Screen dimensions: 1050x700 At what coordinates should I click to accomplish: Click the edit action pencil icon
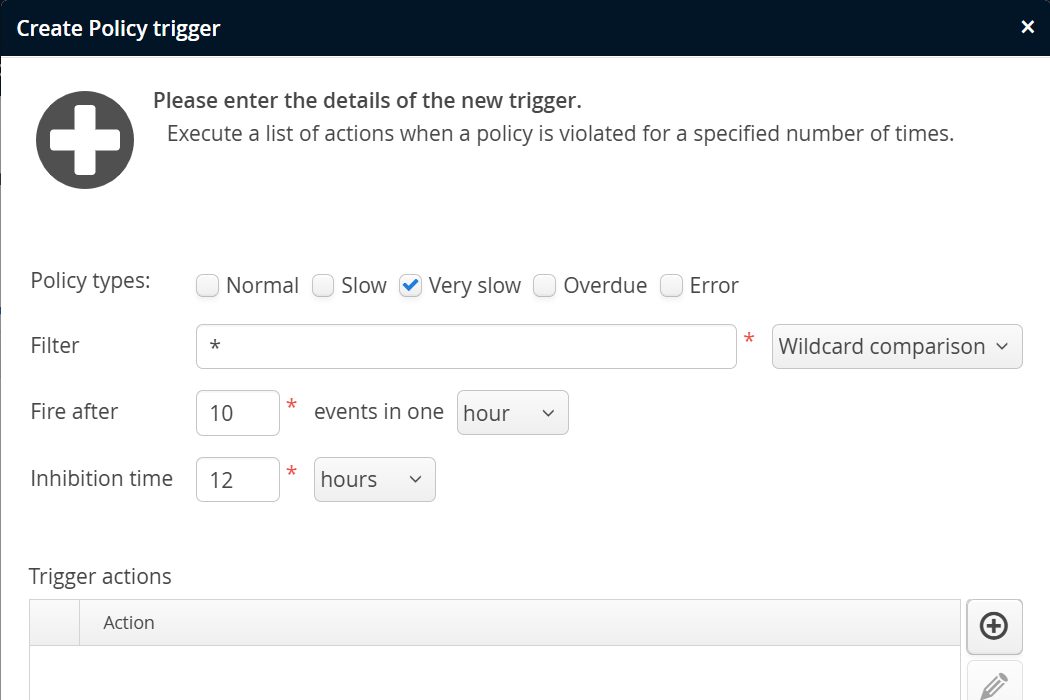pos(994,683)
